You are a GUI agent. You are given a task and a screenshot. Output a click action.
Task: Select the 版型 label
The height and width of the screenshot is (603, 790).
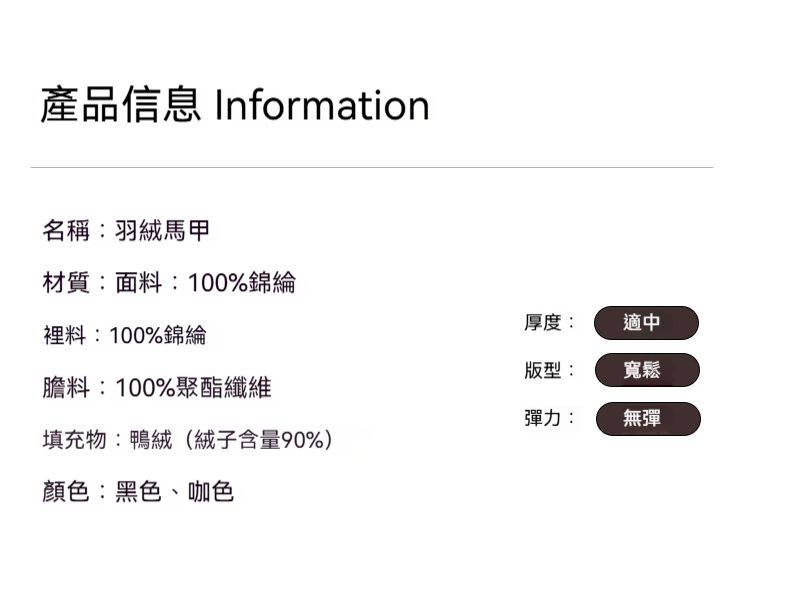pos(545,370)
